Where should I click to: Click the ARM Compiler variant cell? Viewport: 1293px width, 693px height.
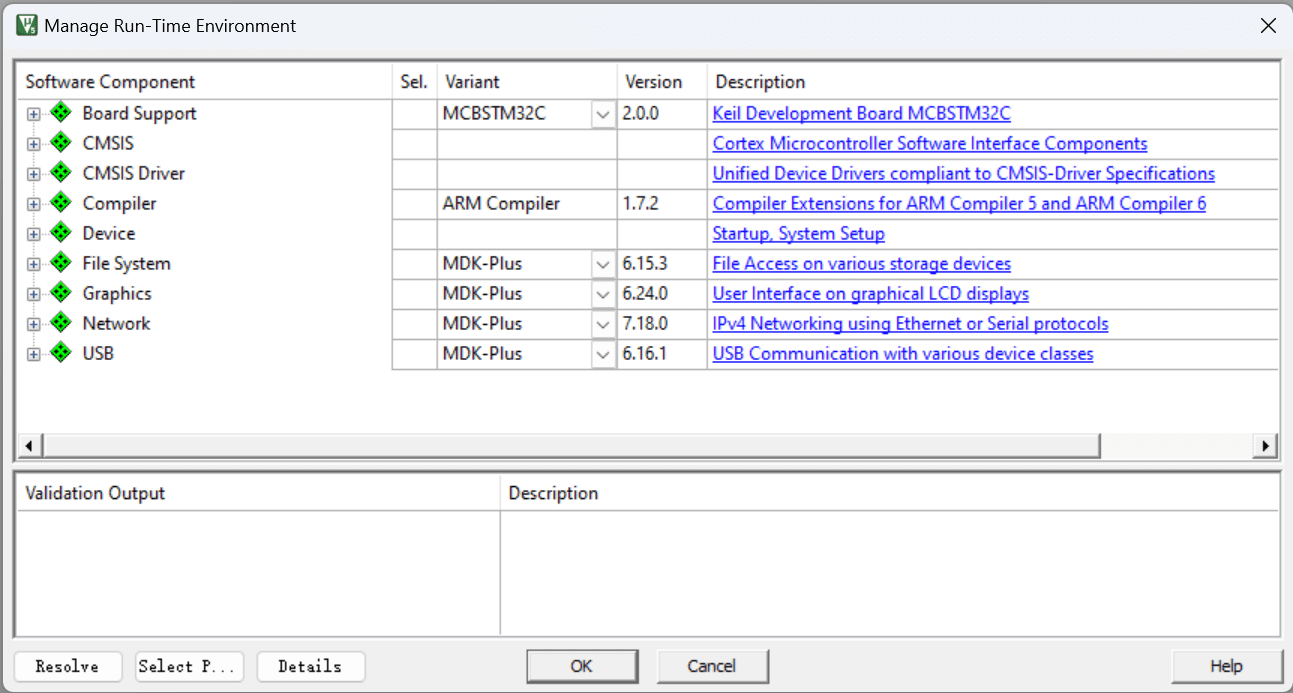point(527,204)
